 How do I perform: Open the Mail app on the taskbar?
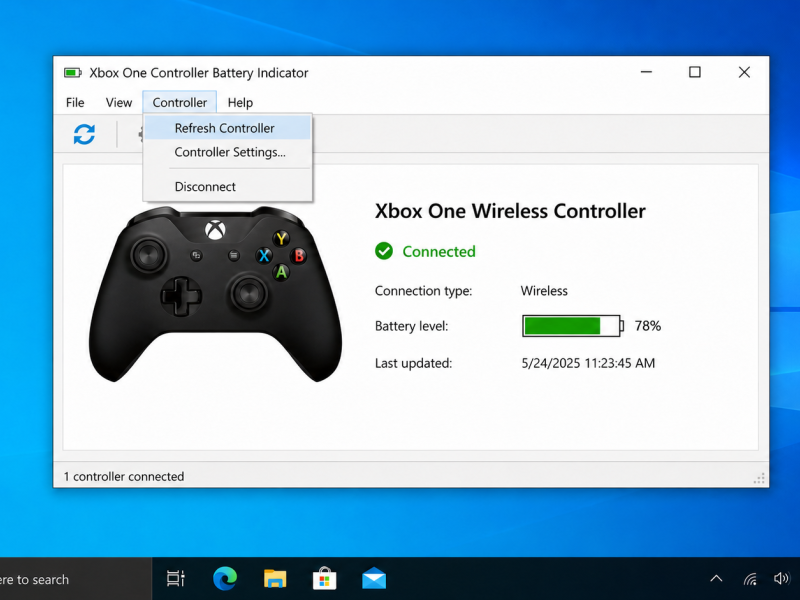374,579
